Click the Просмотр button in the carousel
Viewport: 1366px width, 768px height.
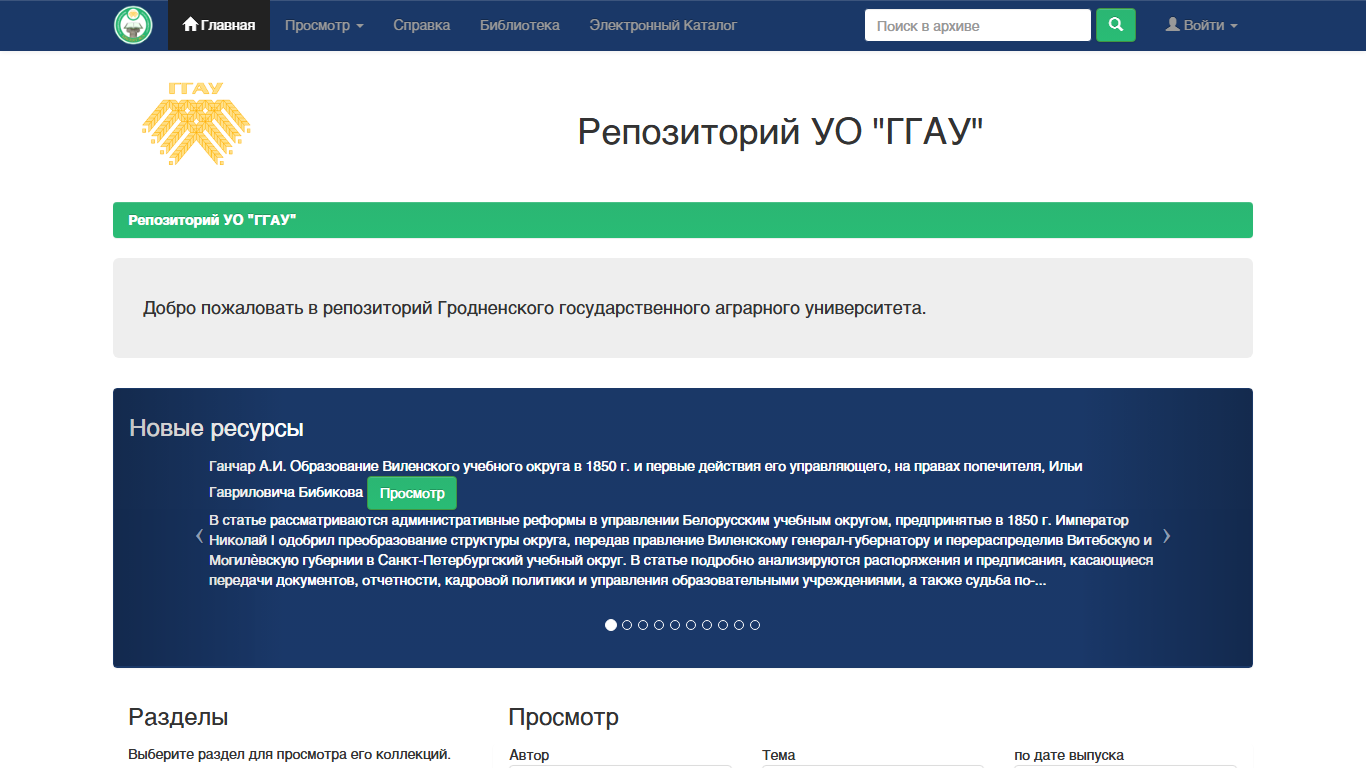coord(412,493)
